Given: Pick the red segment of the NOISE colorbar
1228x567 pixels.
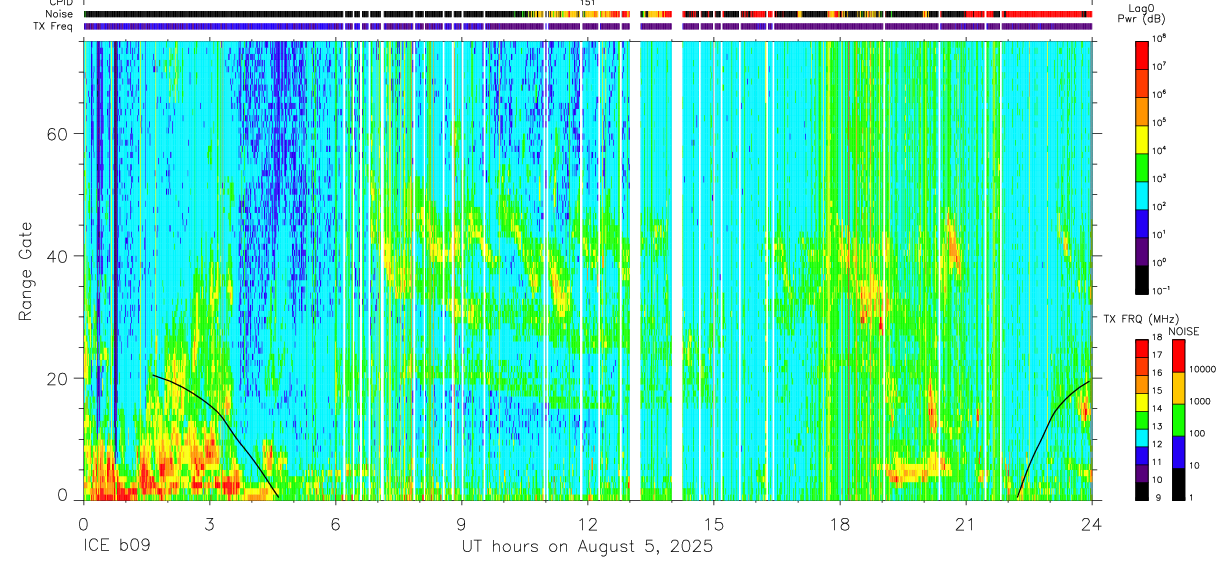Looking at the screenshot, I should pos(1177,356).
